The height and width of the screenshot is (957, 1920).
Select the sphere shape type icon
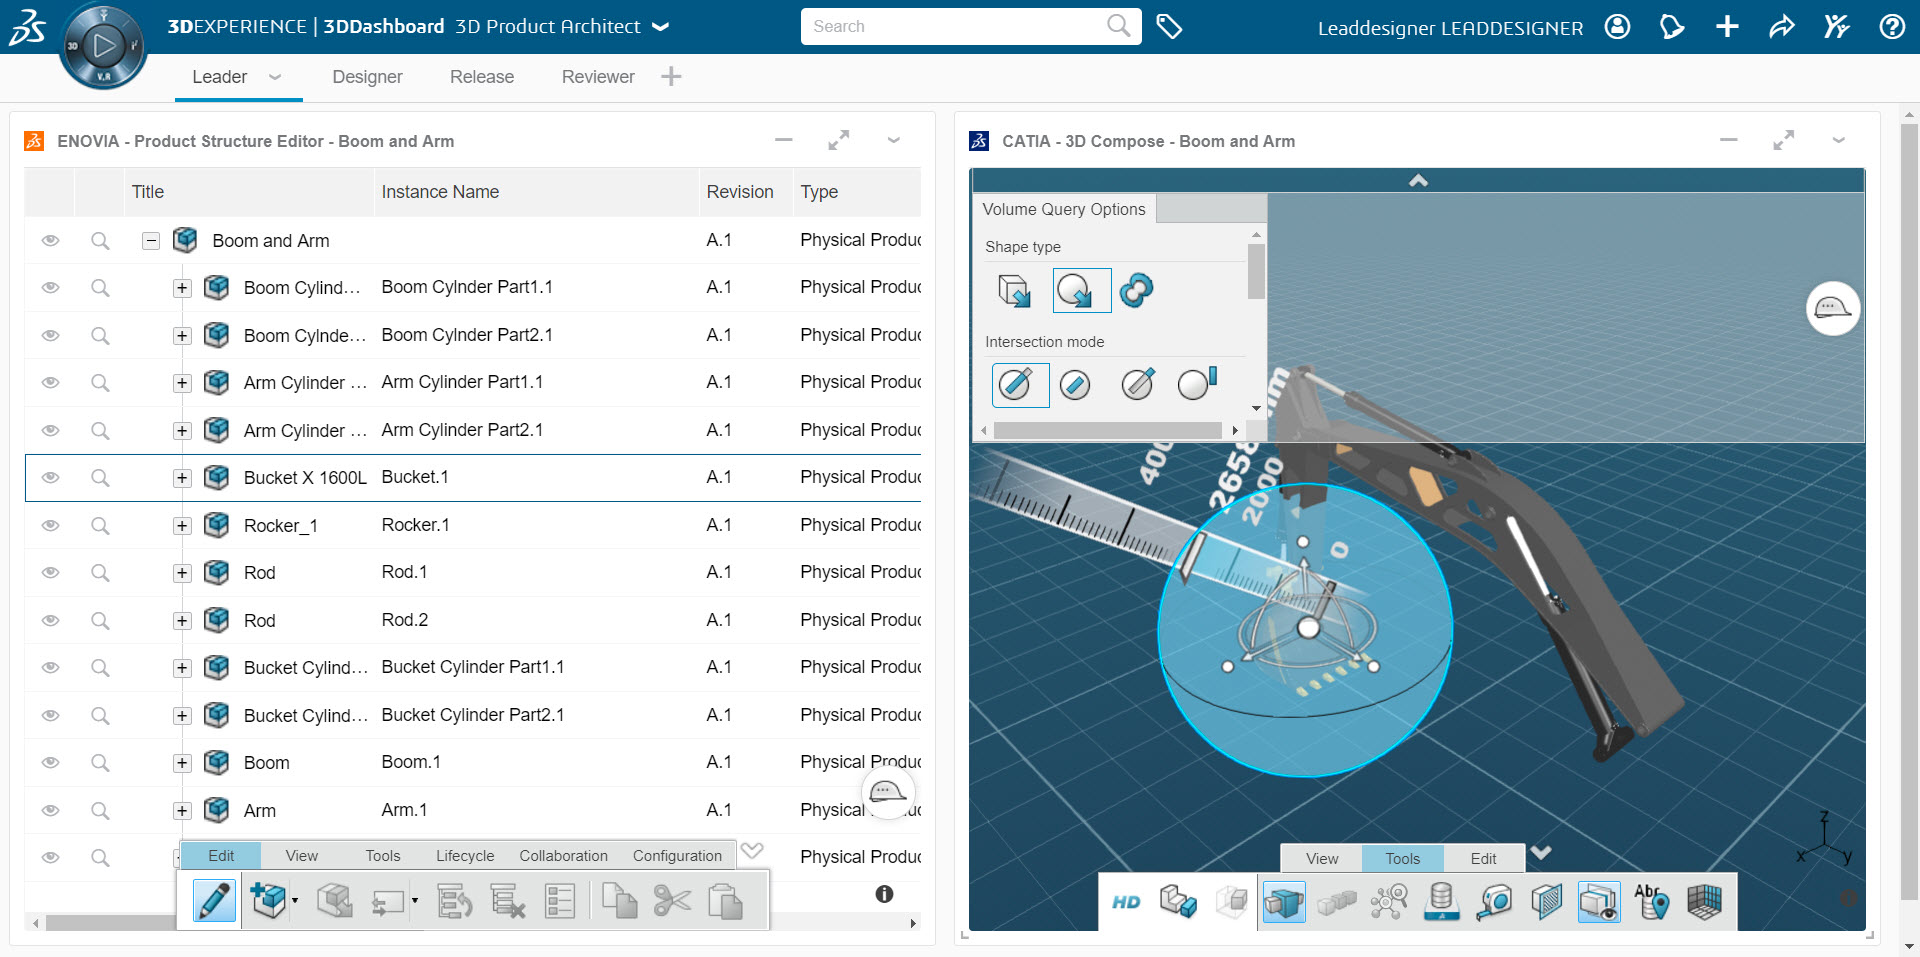tap(1081, 291)
